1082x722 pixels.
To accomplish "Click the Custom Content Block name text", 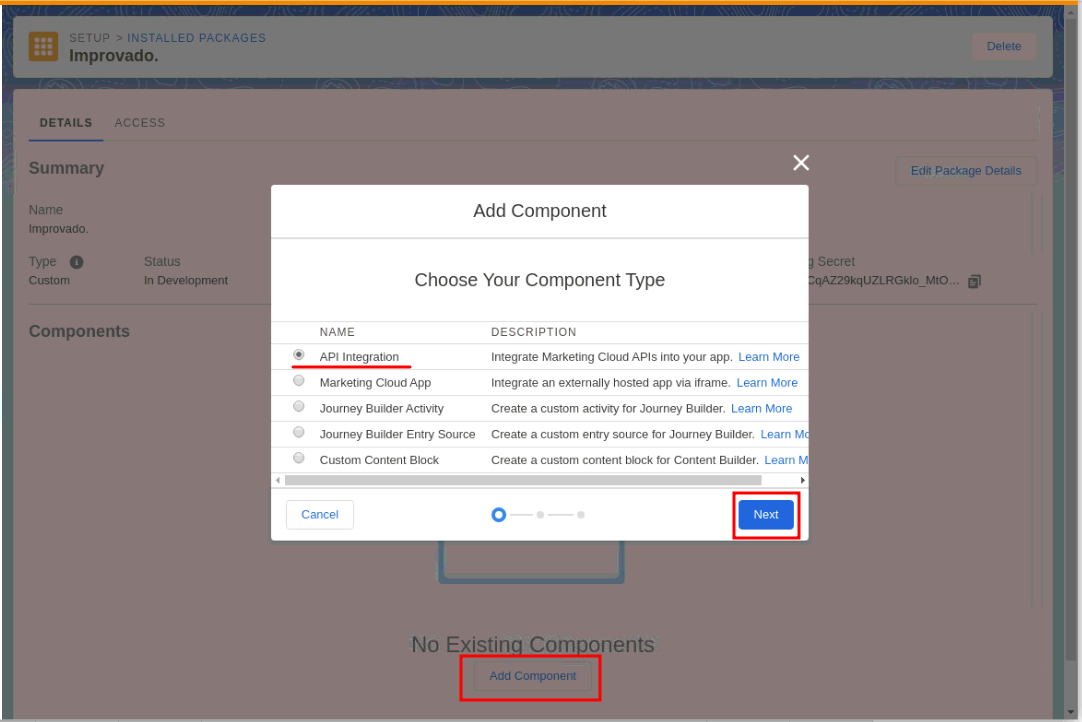I will (379, 460).
